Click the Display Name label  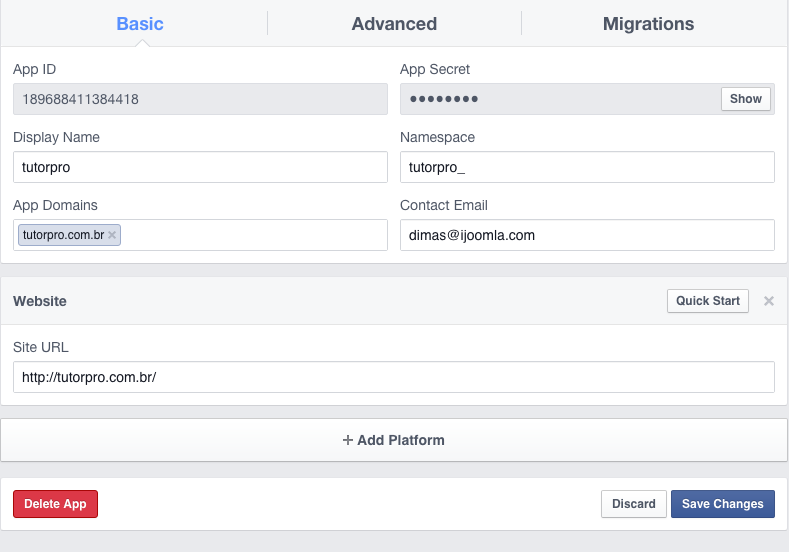coord(56,137)
